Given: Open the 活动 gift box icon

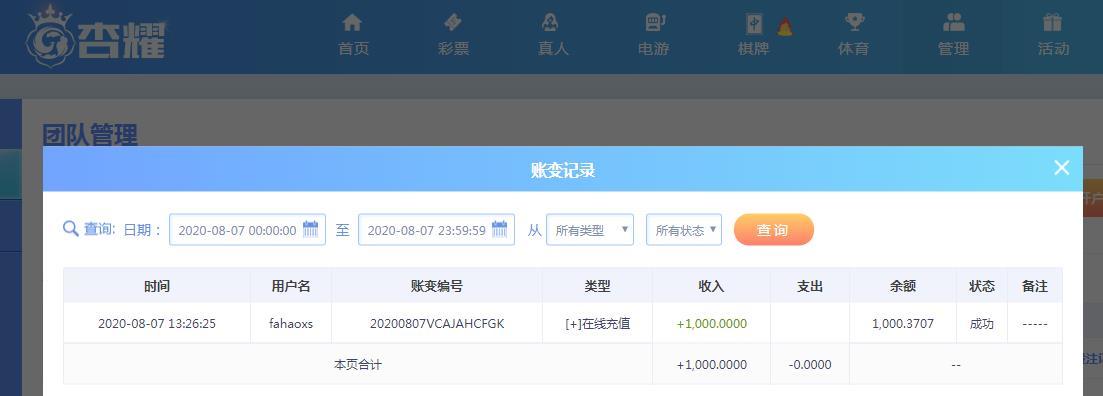Looking at the screenshot, I should [1052, 23].
